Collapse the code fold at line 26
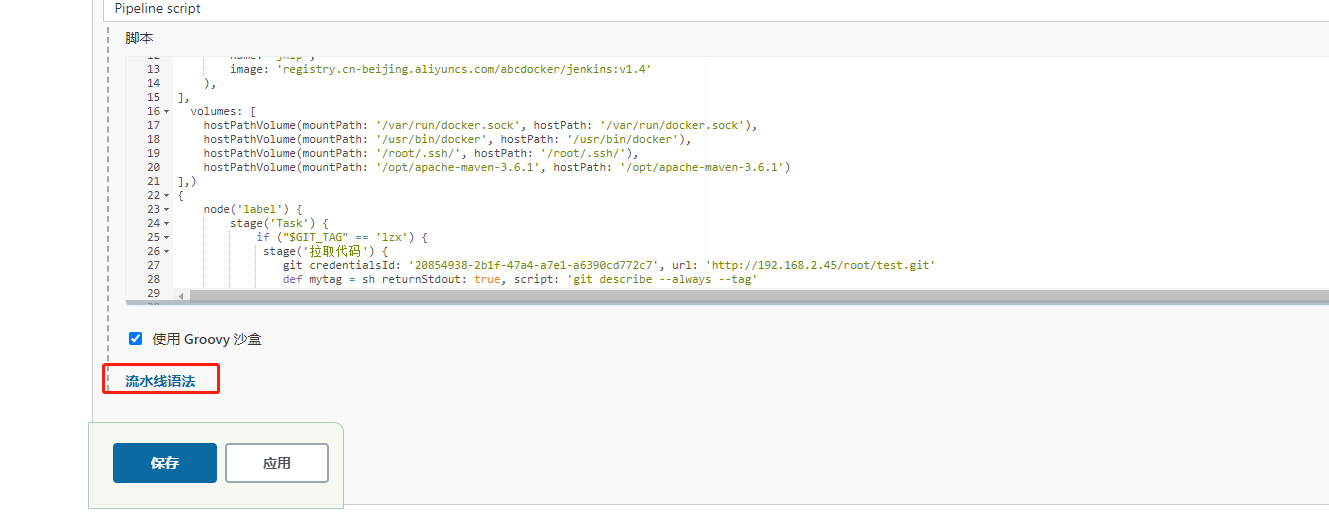1329x512 pixels. click(167, 251)
